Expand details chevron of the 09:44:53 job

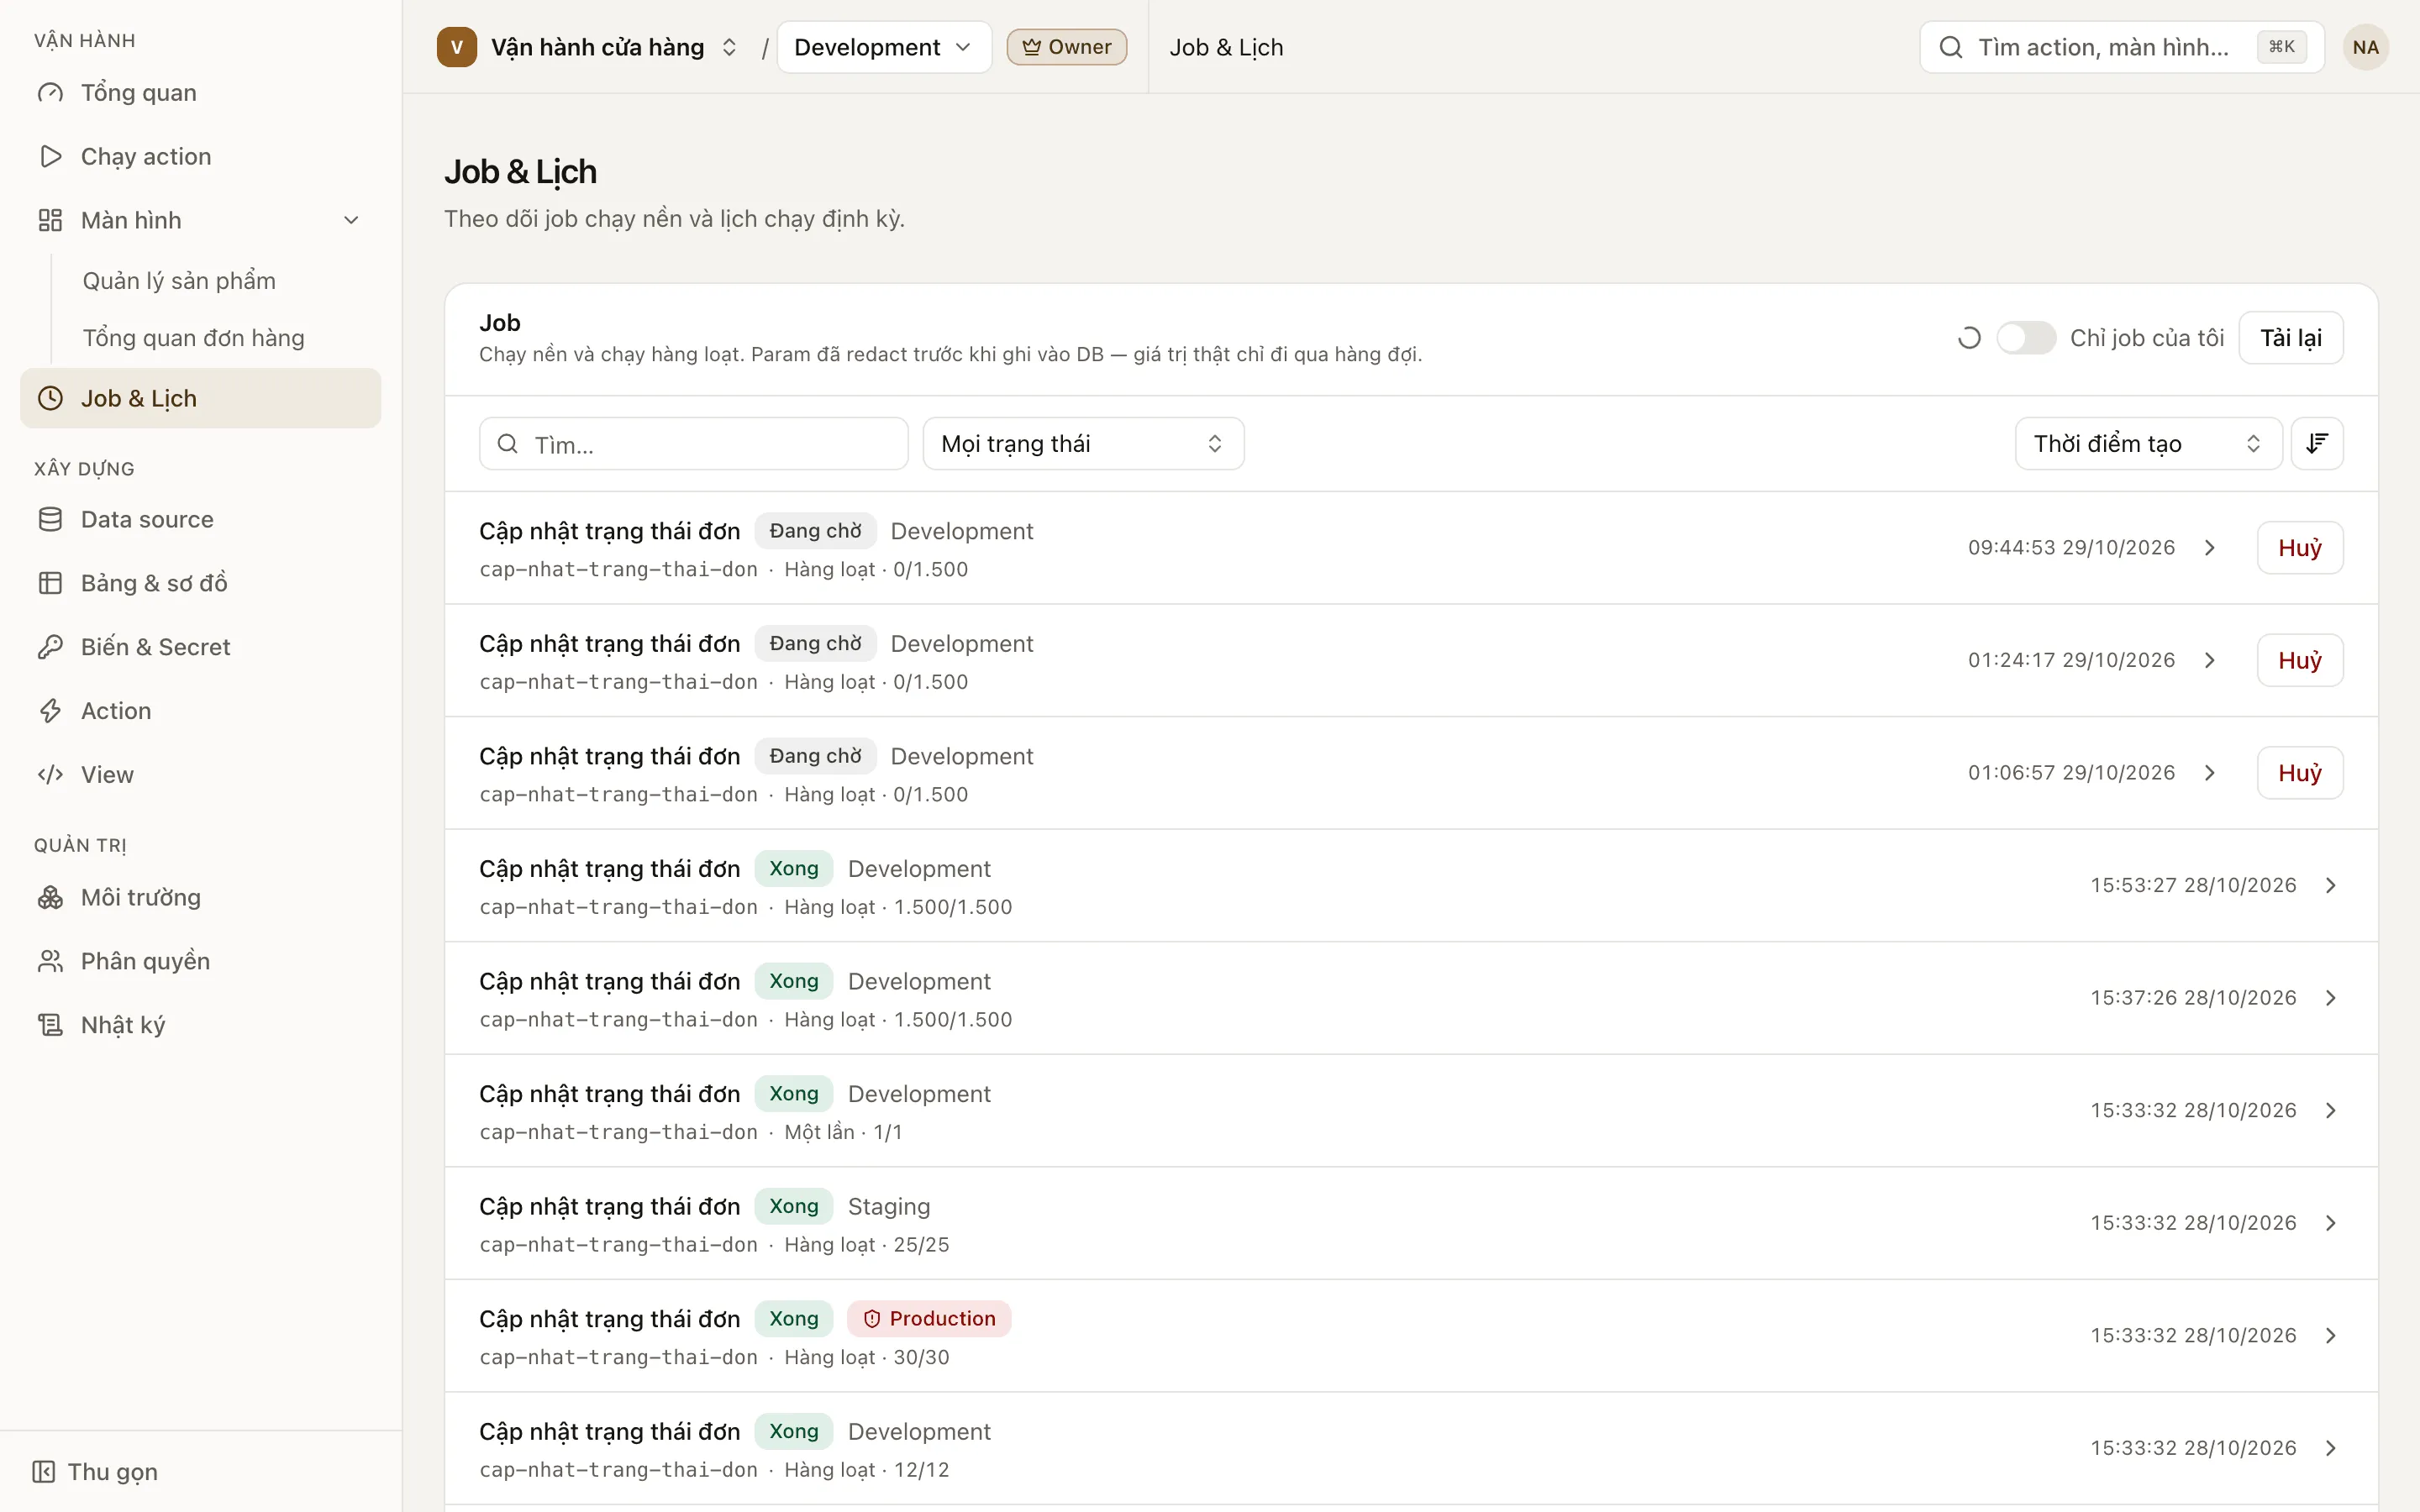(2210, 548)
